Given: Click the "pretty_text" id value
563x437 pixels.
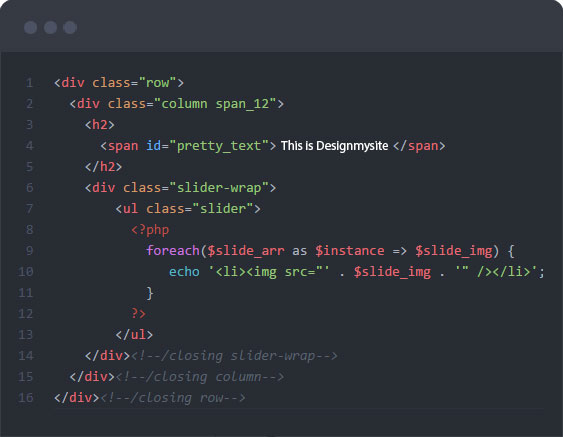Looking at the screenshot, I should (219, 146).
